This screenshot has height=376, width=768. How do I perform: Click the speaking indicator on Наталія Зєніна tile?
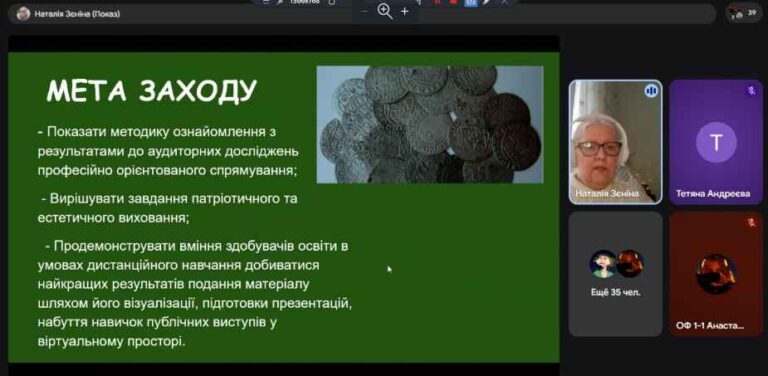point(651,91)
